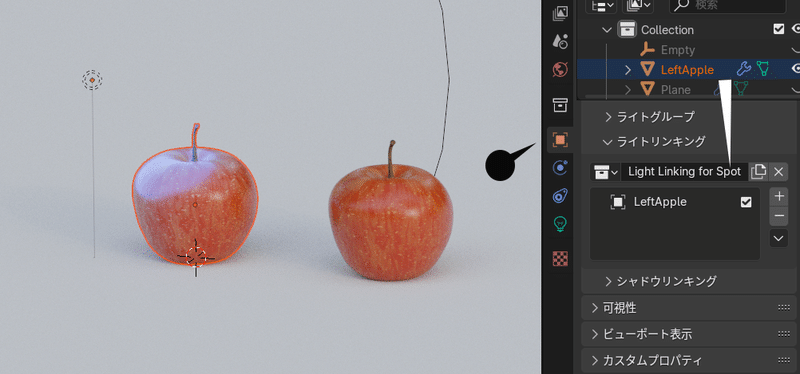This screenshot has height=374, width=800.
Task: Open the World properties tab
Action: point(561,69)
